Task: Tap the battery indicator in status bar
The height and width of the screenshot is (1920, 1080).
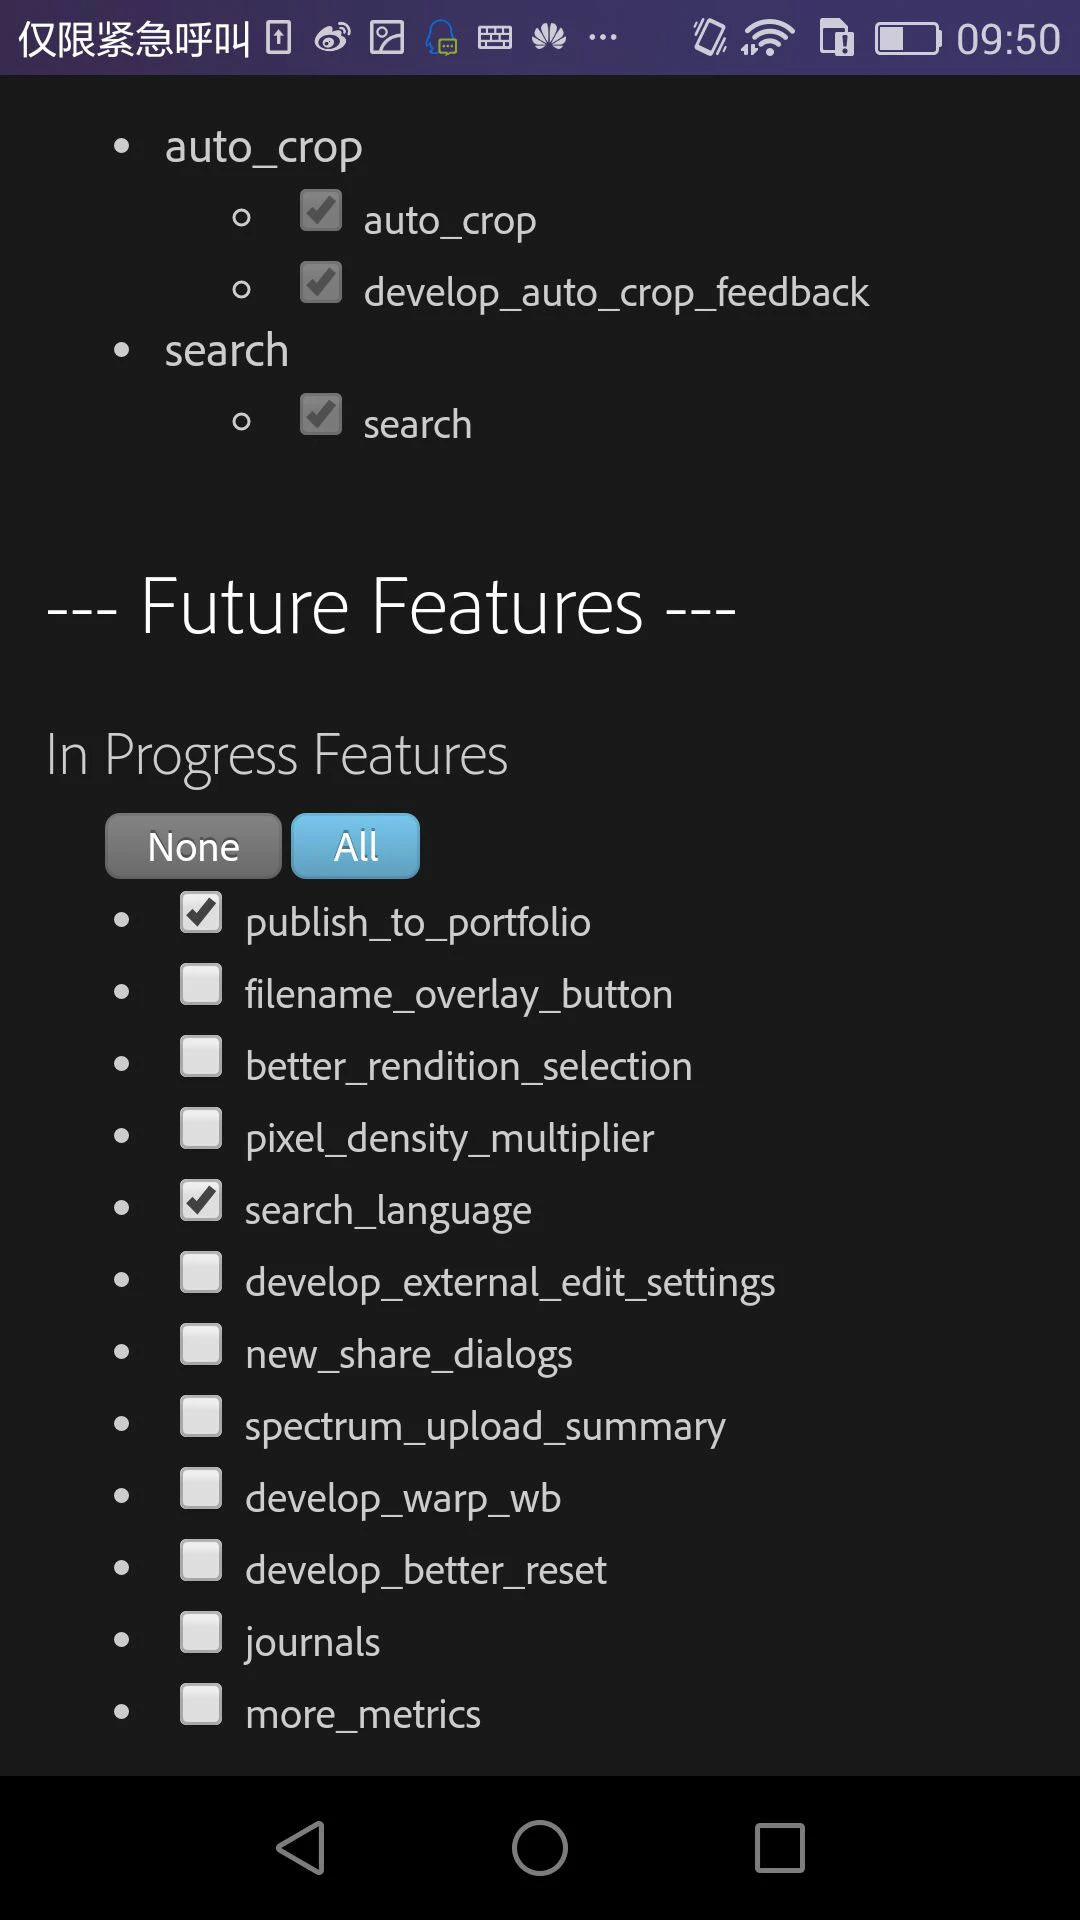Action: pos(907,39)
